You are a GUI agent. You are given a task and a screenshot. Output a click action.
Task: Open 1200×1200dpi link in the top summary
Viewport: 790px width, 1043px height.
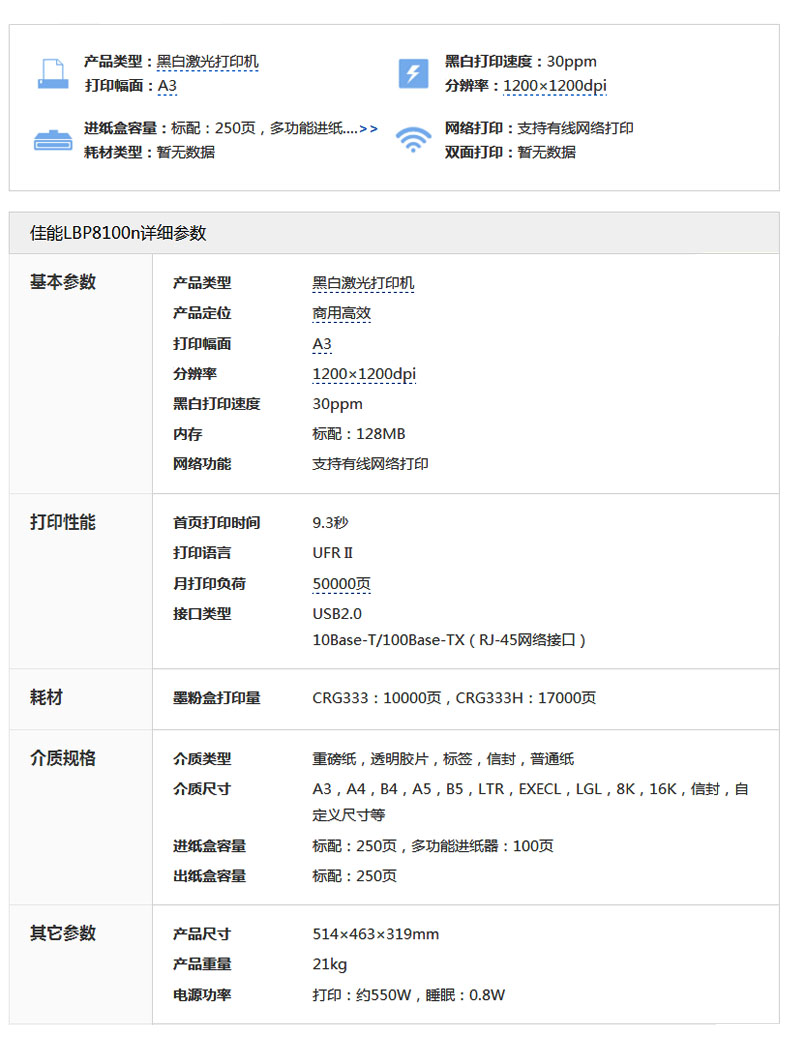pyautogui.click(x=554, y=86)
